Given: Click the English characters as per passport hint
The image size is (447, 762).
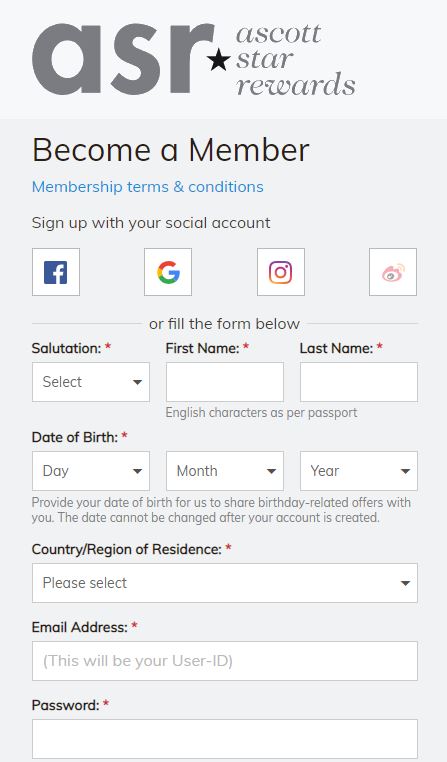Looking at the screenshot, I should tap(261, 413).
